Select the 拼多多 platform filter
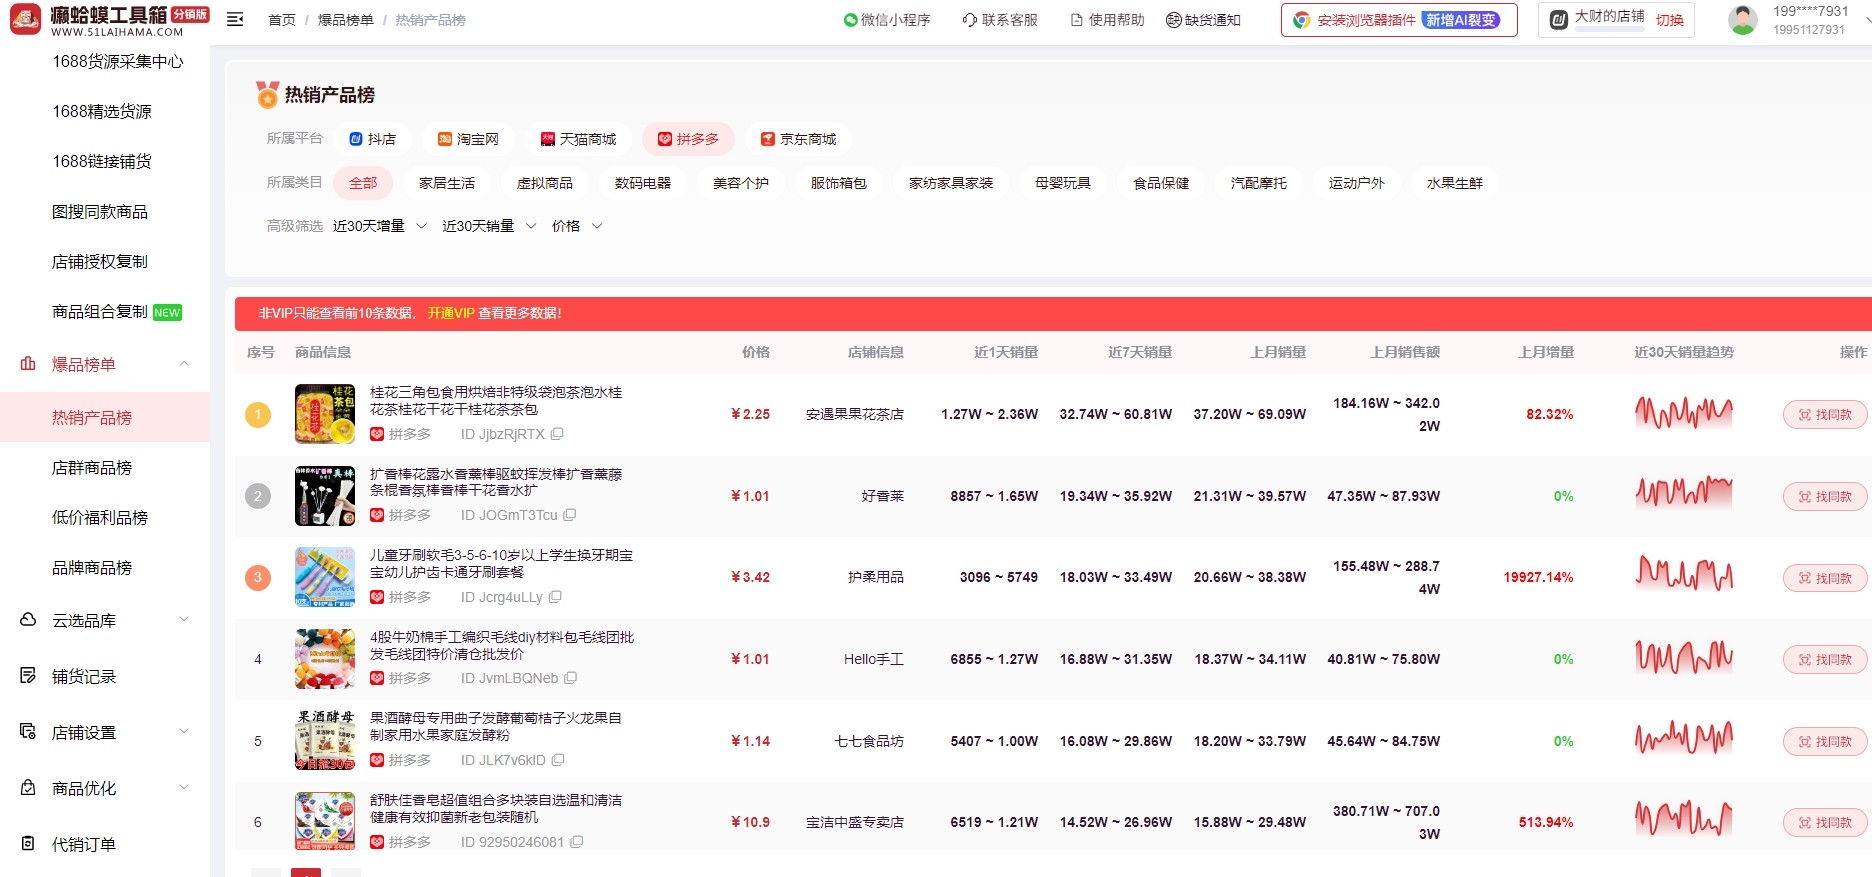Image resolution: width=1872 pixels, height=877 pixels. pos(688,139)
